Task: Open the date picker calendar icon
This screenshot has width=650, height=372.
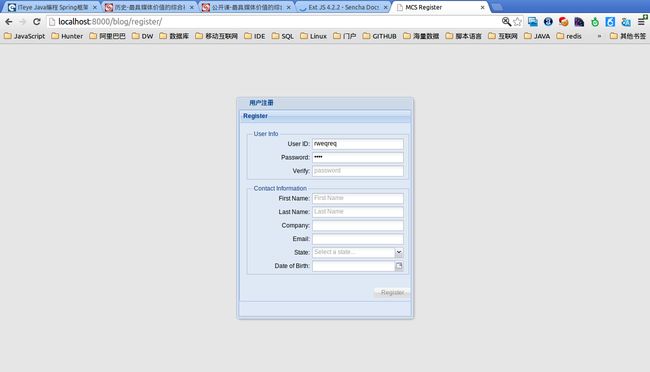Action: tap(399, 266)
